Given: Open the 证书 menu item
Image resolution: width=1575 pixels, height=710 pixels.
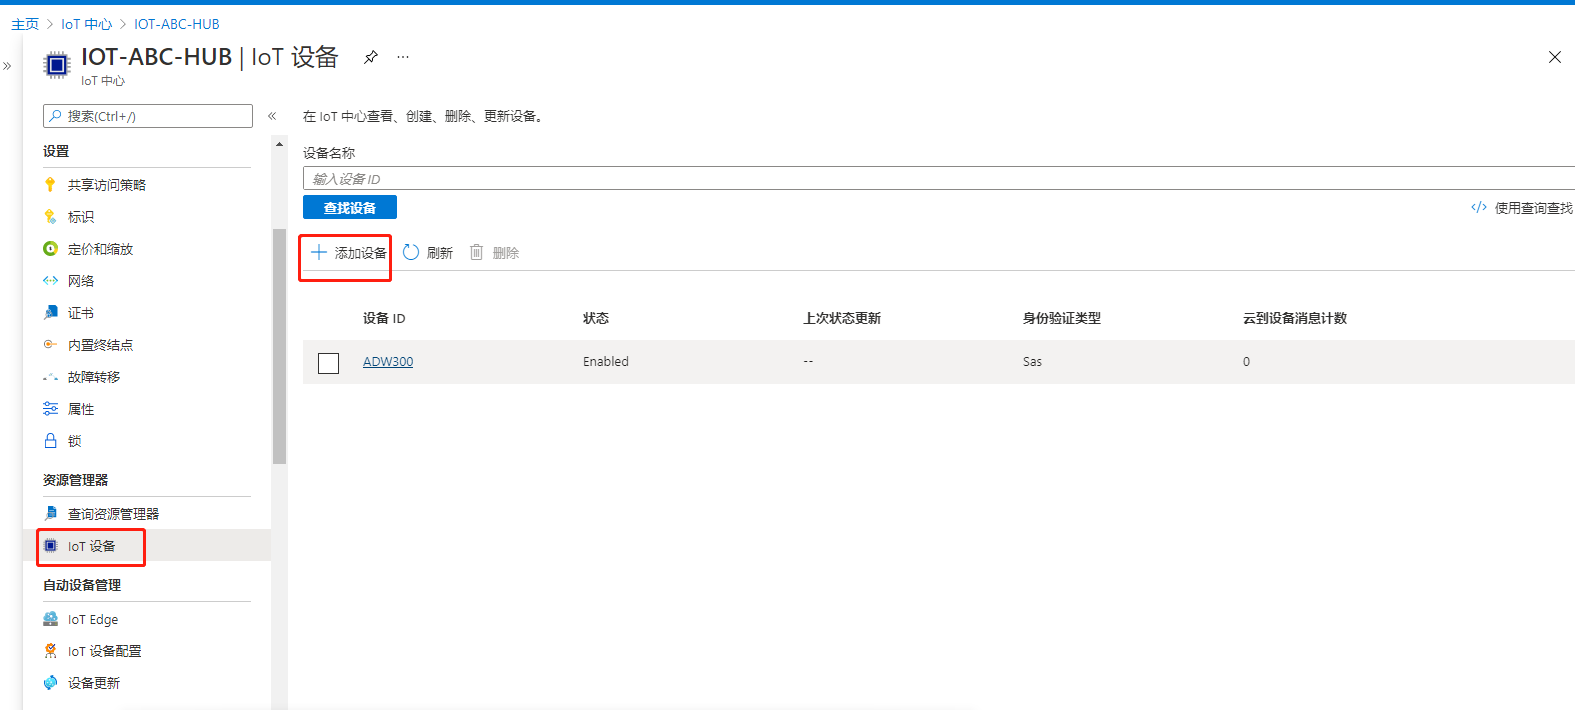Looking at the screenshot, I should (x=81, y=313).
